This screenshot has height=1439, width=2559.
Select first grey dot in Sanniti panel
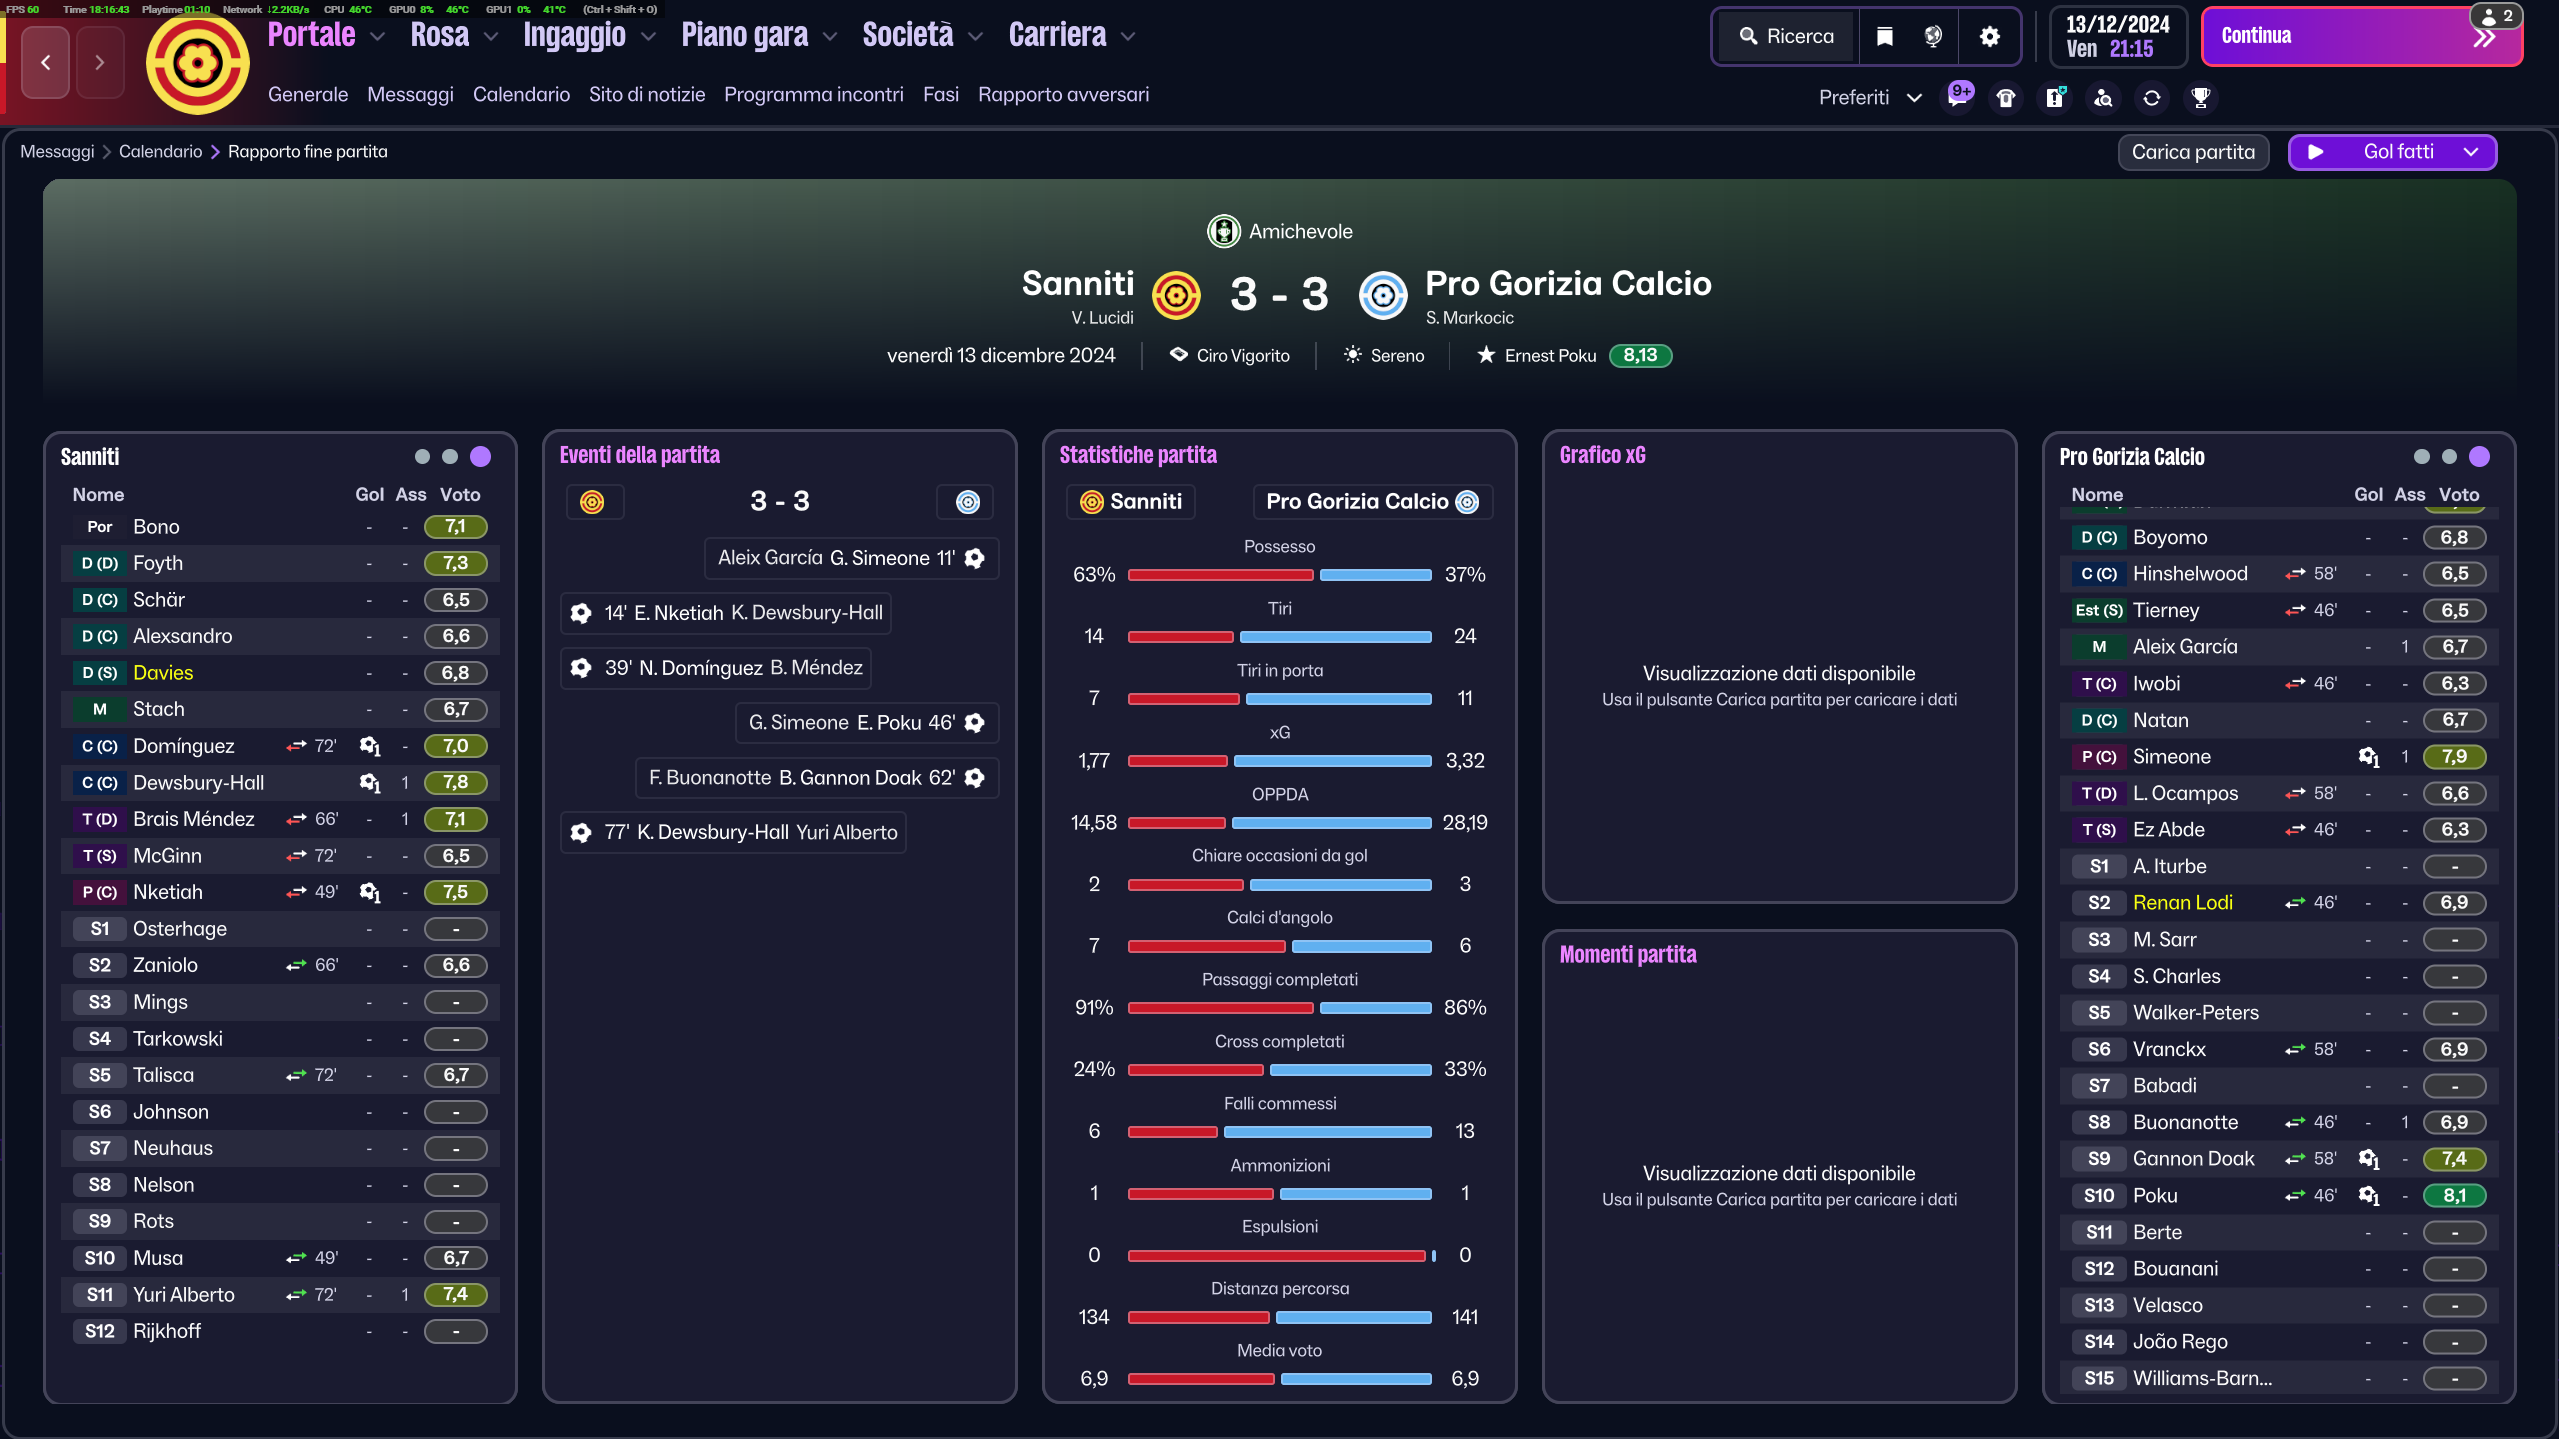tap(422, 457)
